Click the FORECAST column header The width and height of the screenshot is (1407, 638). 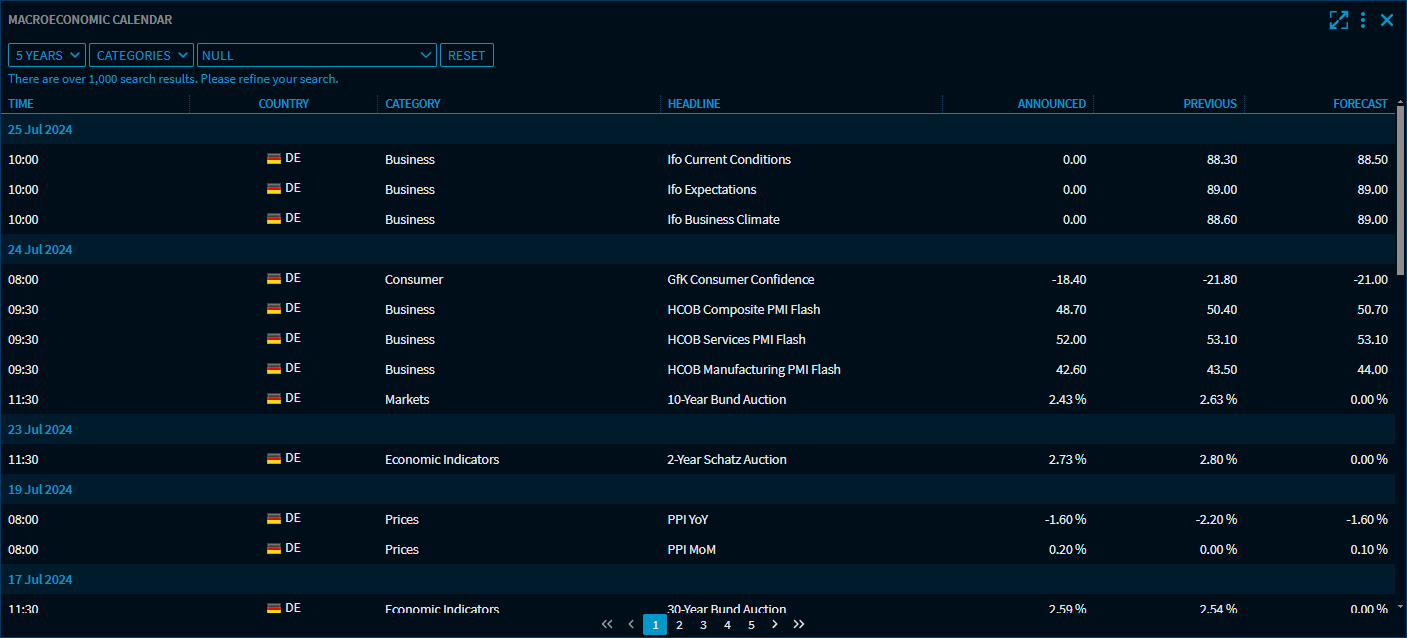(x=1359, y=104)
